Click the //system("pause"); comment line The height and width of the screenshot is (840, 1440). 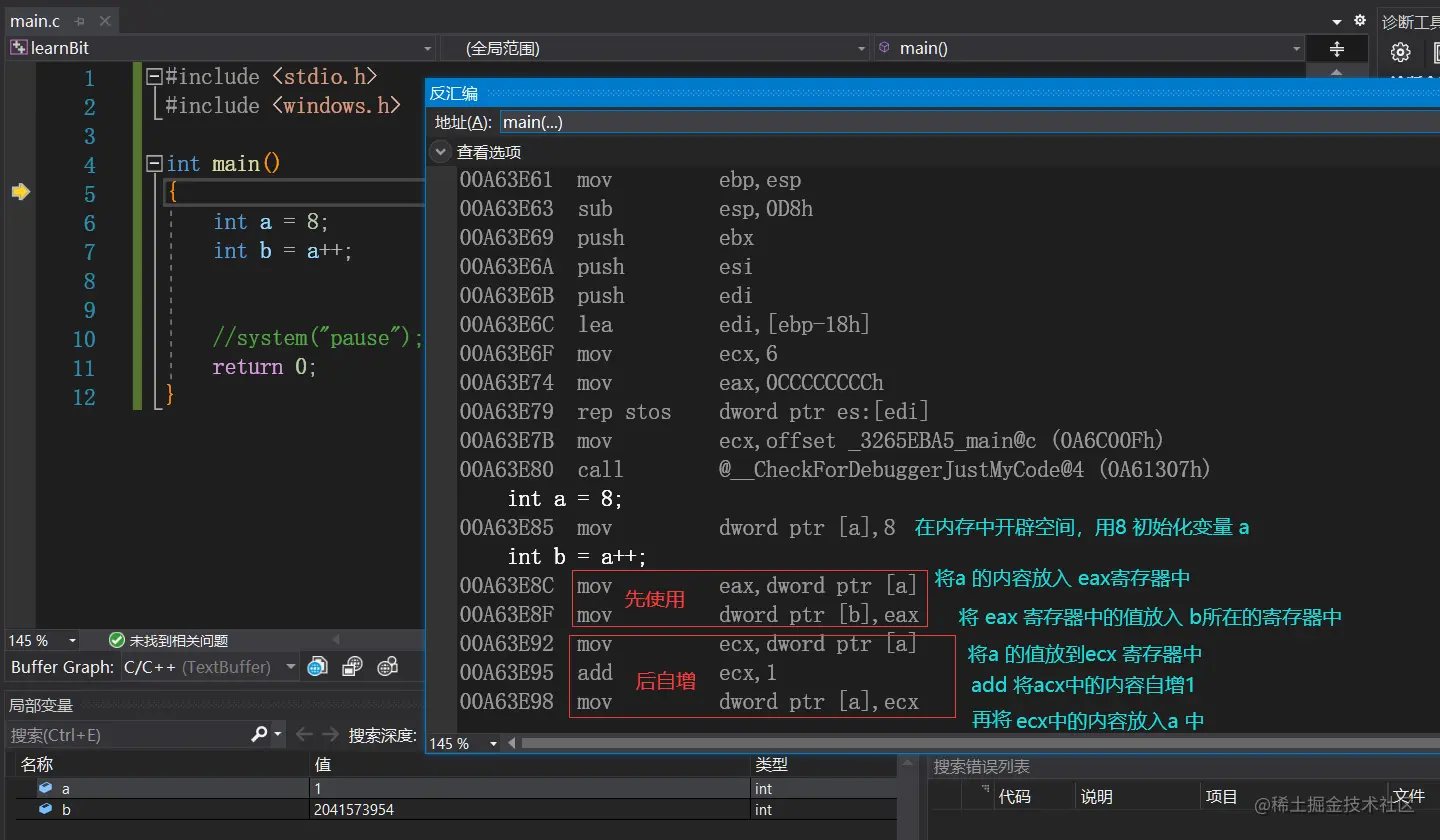318,337
